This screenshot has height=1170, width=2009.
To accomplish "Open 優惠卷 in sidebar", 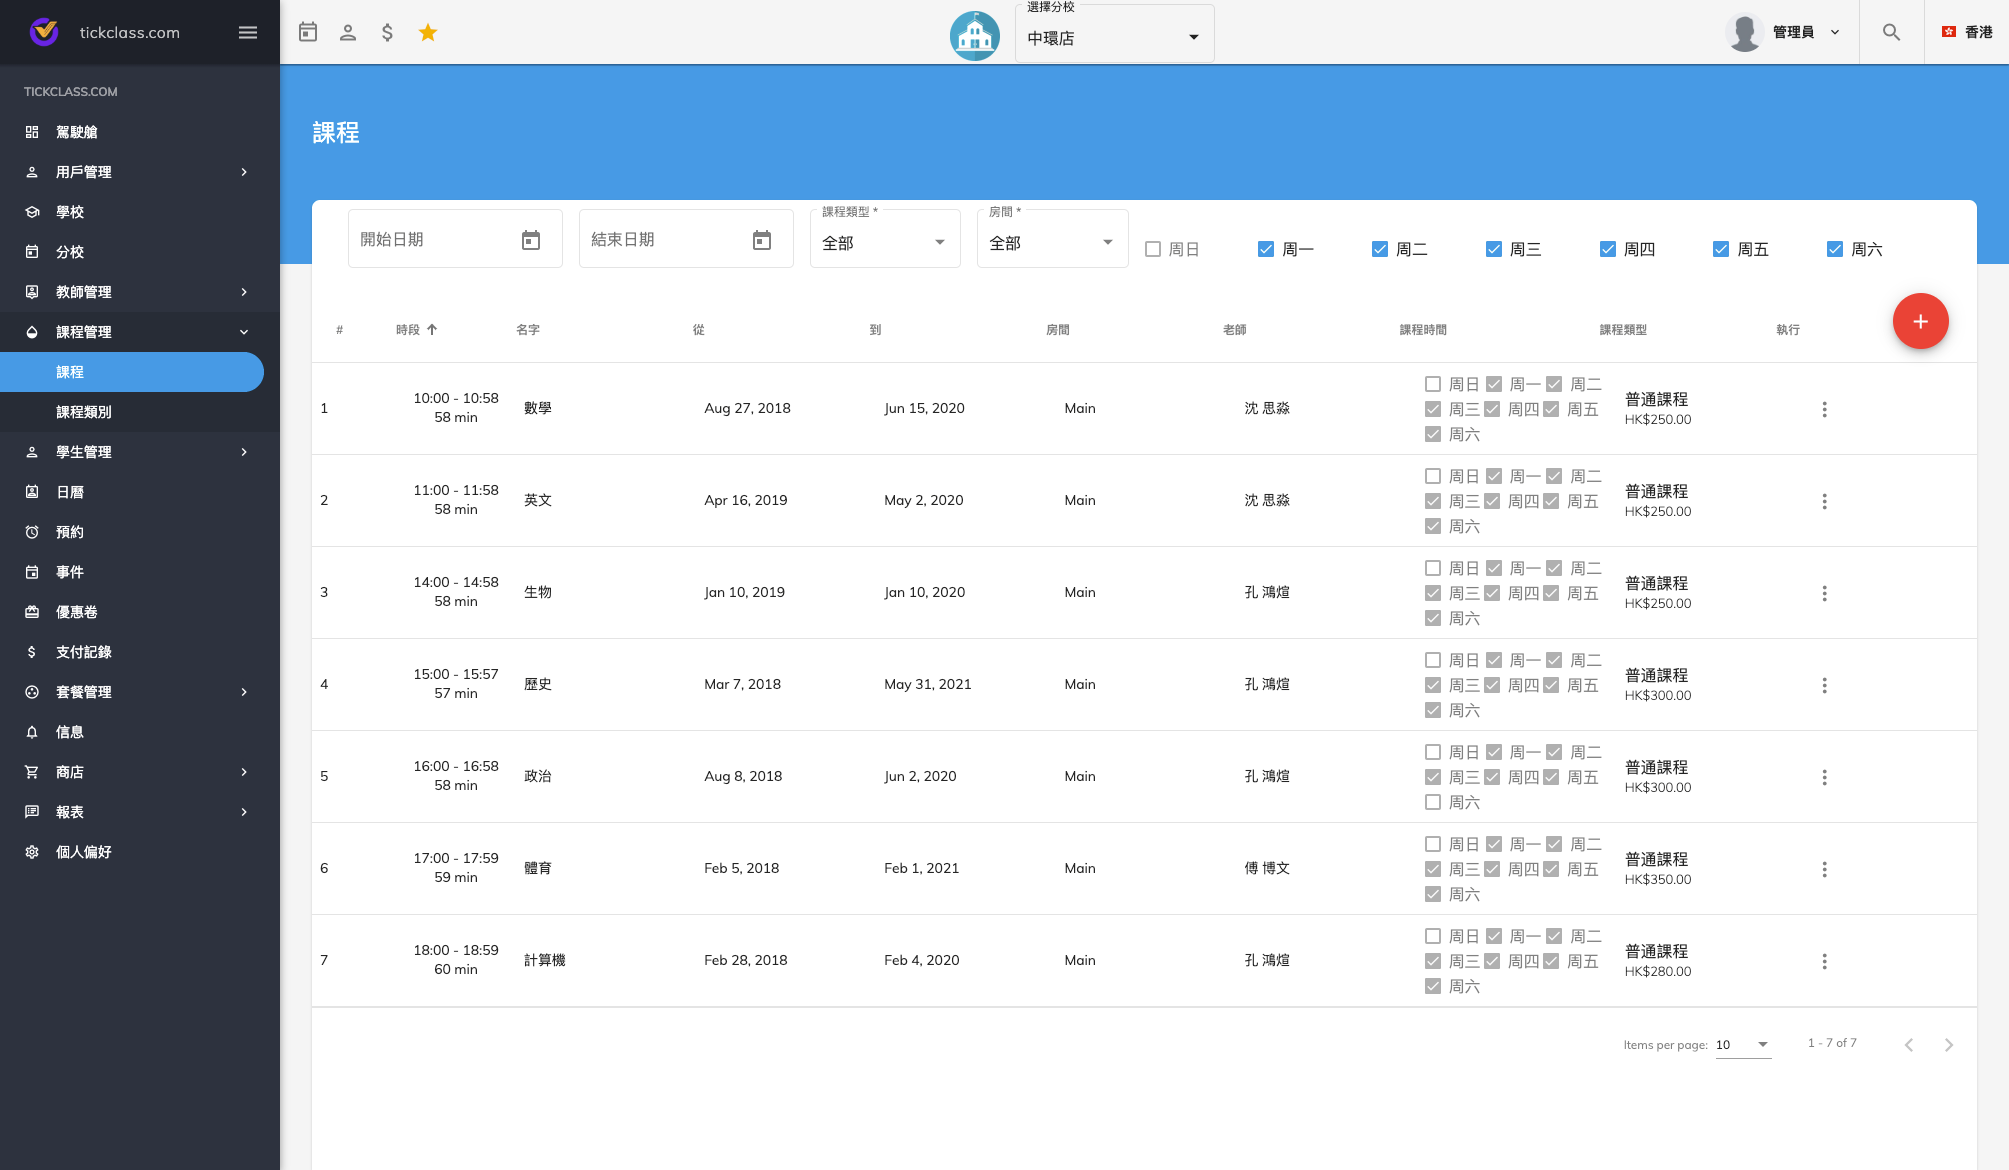I will point(140,612).
